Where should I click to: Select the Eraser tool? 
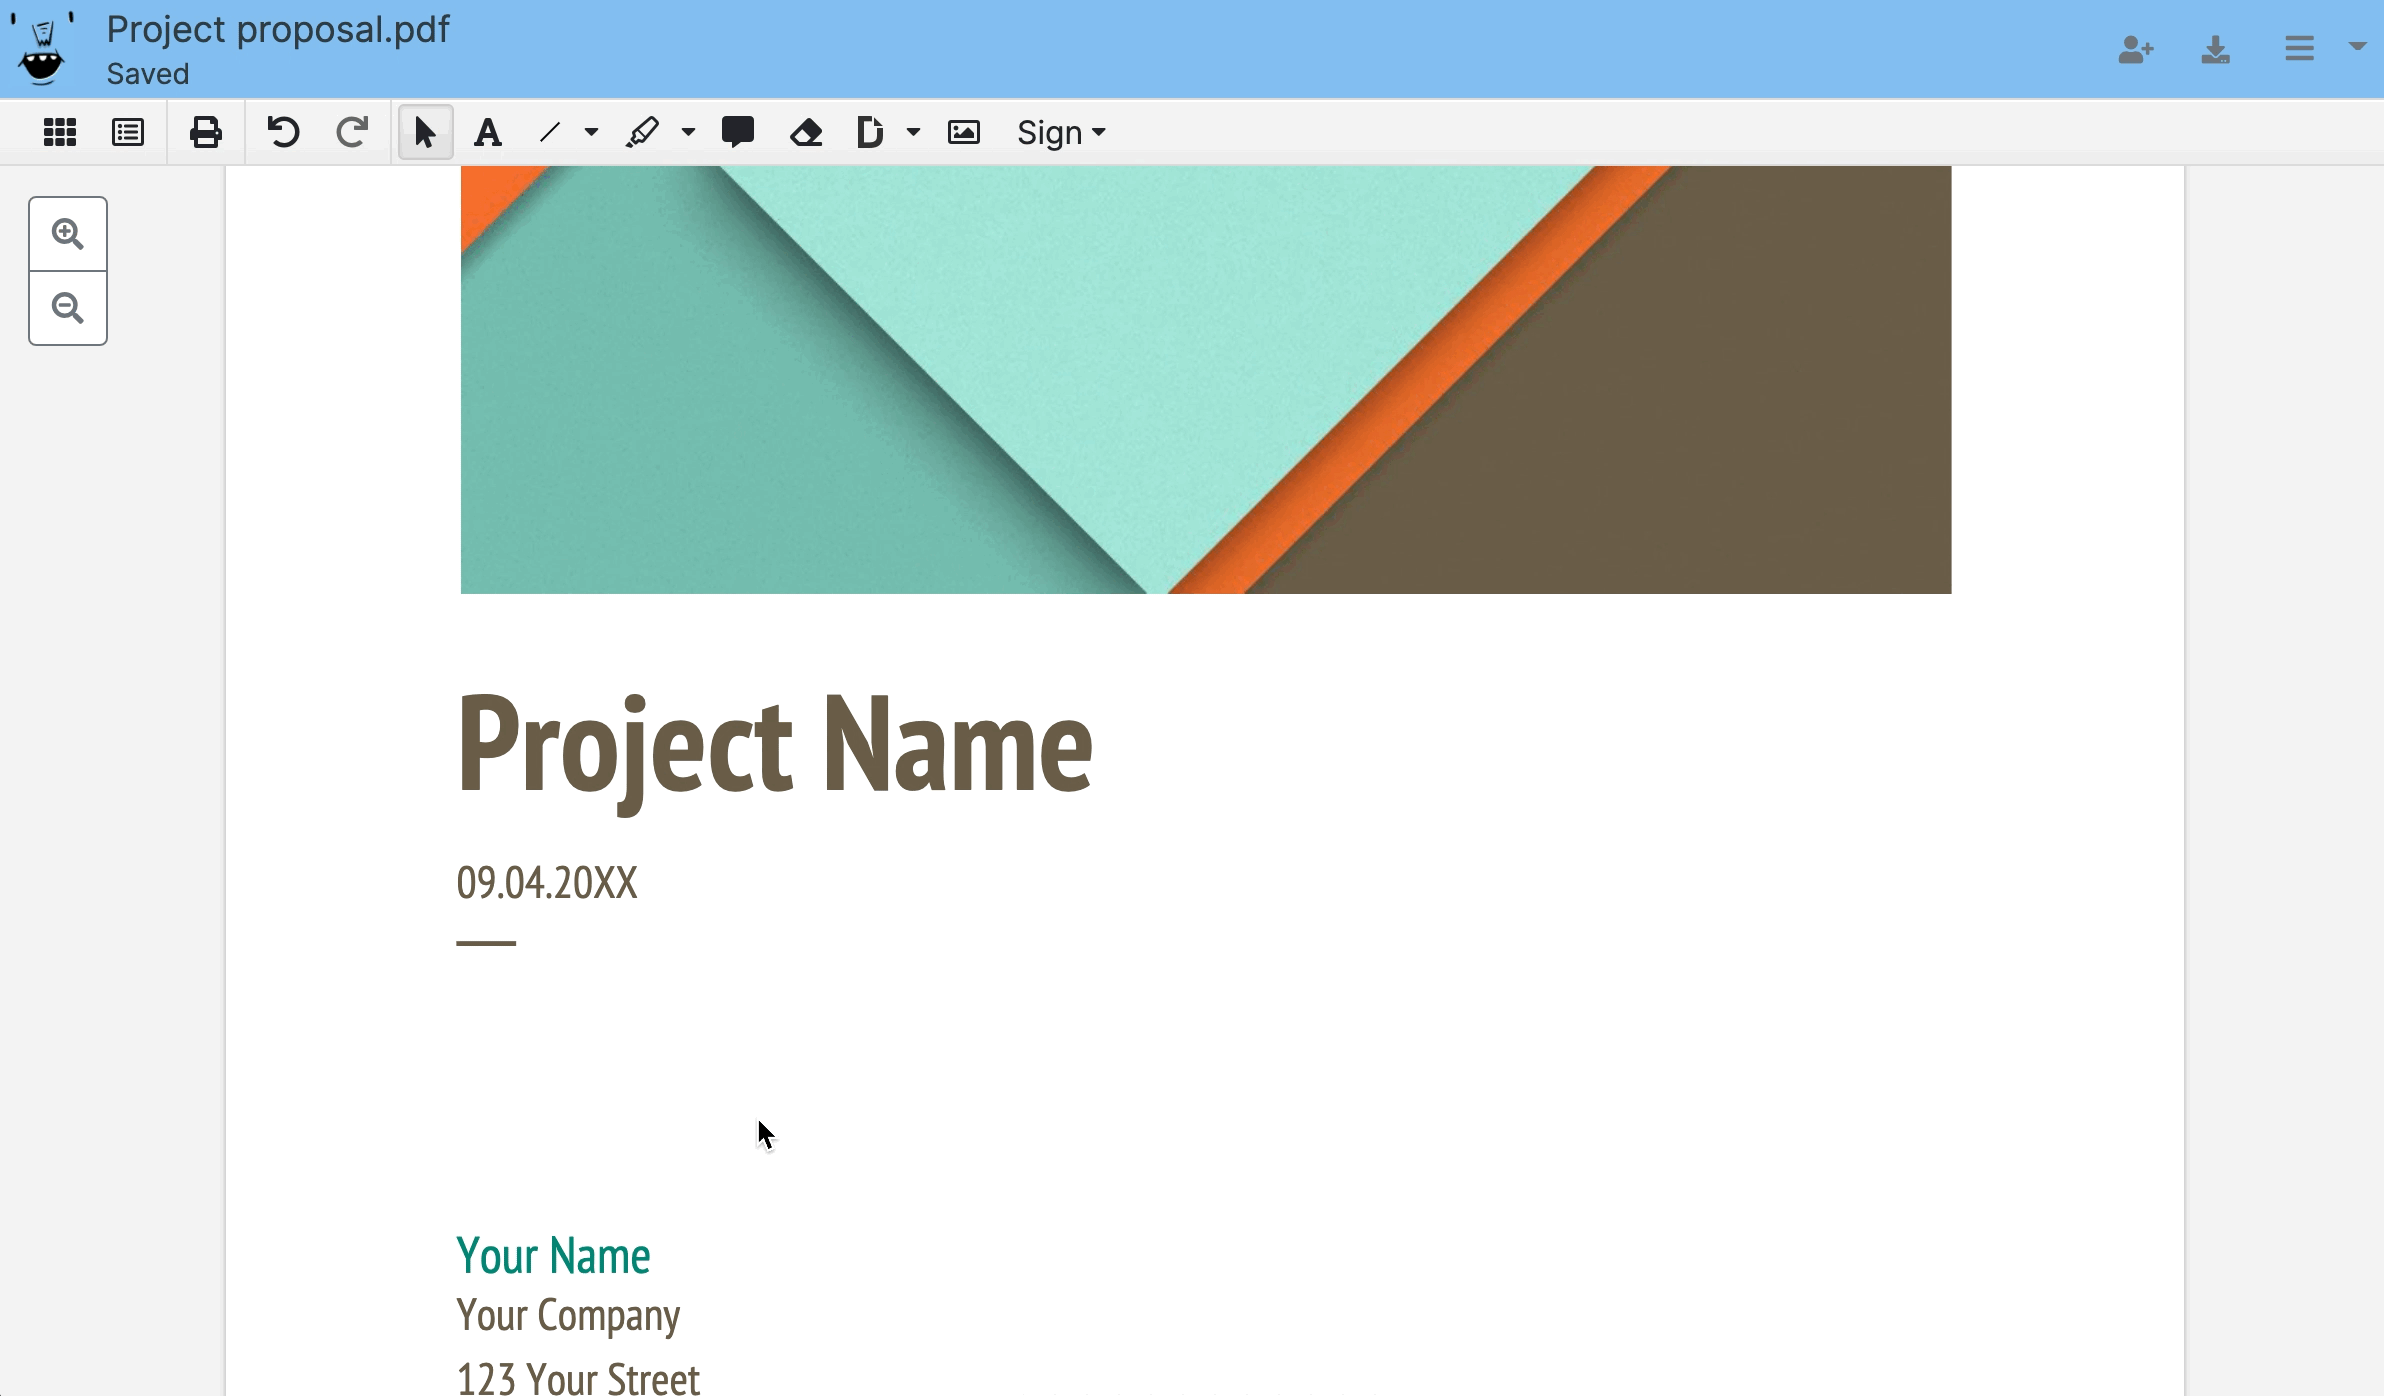pos(806,132)
